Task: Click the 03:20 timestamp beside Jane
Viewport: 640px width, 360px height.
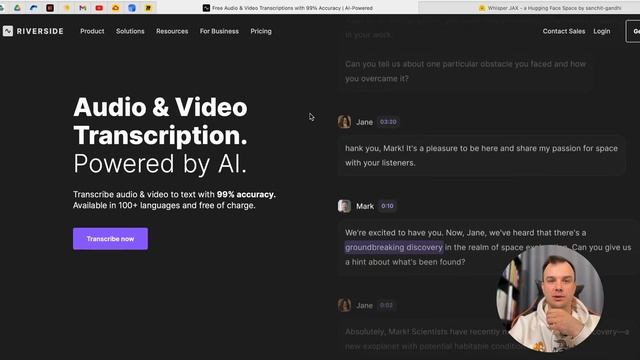Action: coord(388,122)
